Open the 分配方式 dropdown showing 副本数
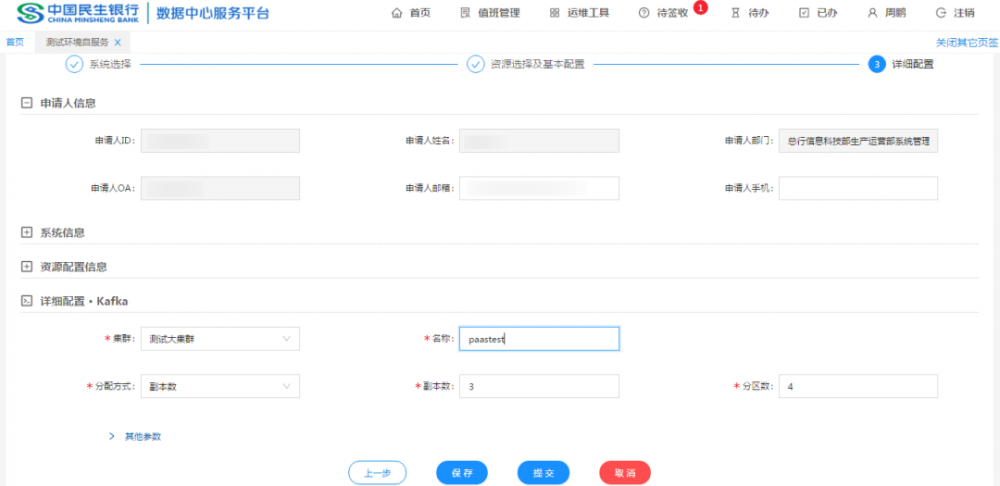This screenshot has height=486, width=1000. click(220, 386)
